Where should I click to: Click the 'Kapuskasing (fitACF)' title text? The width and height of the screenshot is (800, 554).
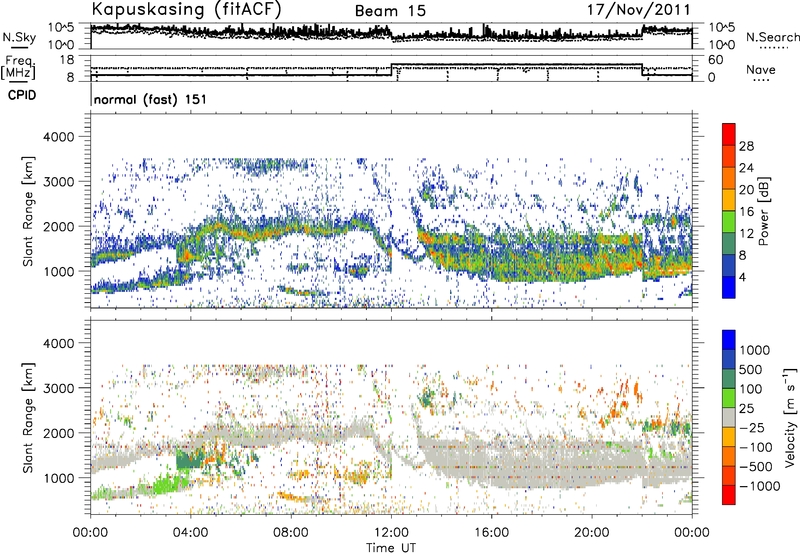click(187, 9)
